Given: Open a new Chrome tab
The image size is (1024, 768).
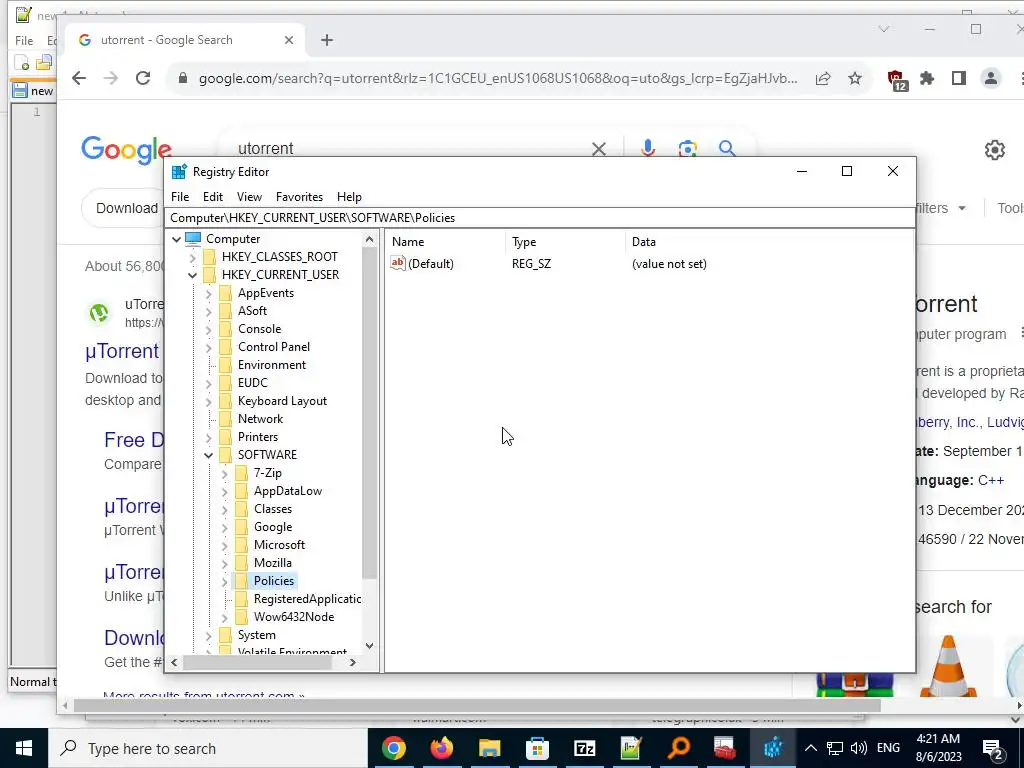Looking at the screenshot, I should pos(327,40).
